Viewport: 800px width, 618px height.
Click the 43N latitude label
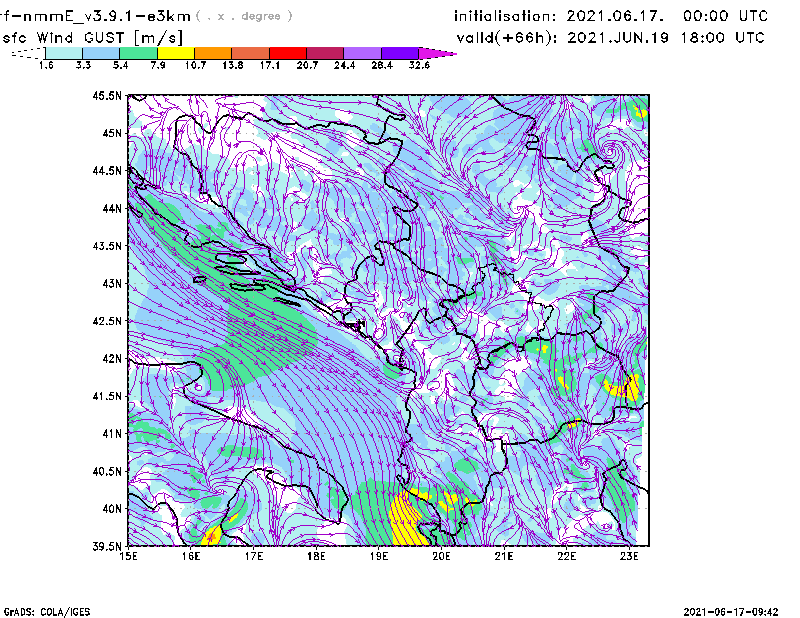pyautogui.click(x=112, y=283)
